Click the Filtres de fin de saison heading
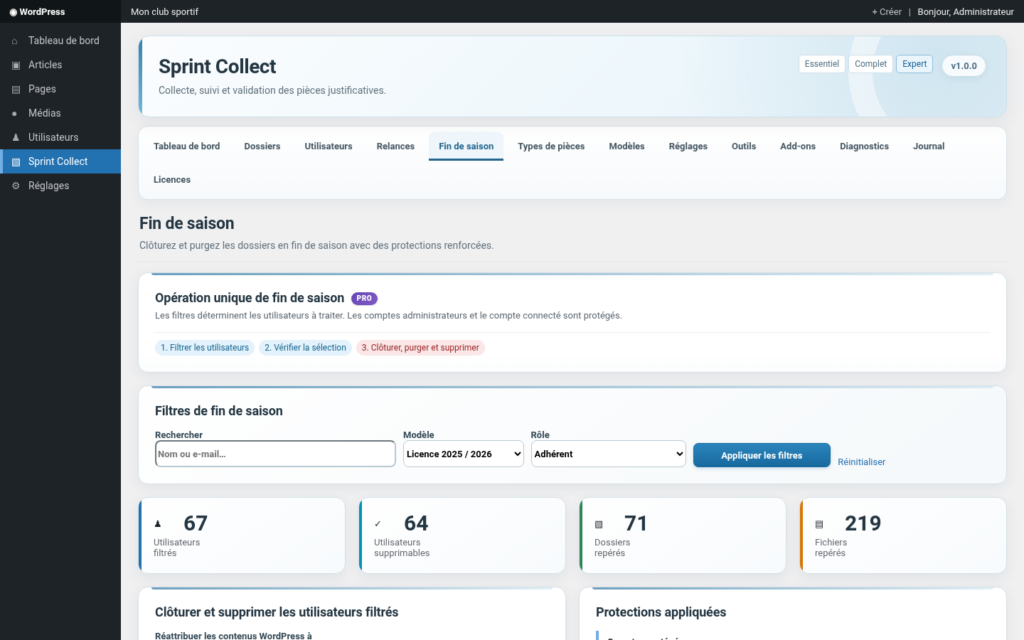The image size is (1024, 640). (x=219, y=411)
